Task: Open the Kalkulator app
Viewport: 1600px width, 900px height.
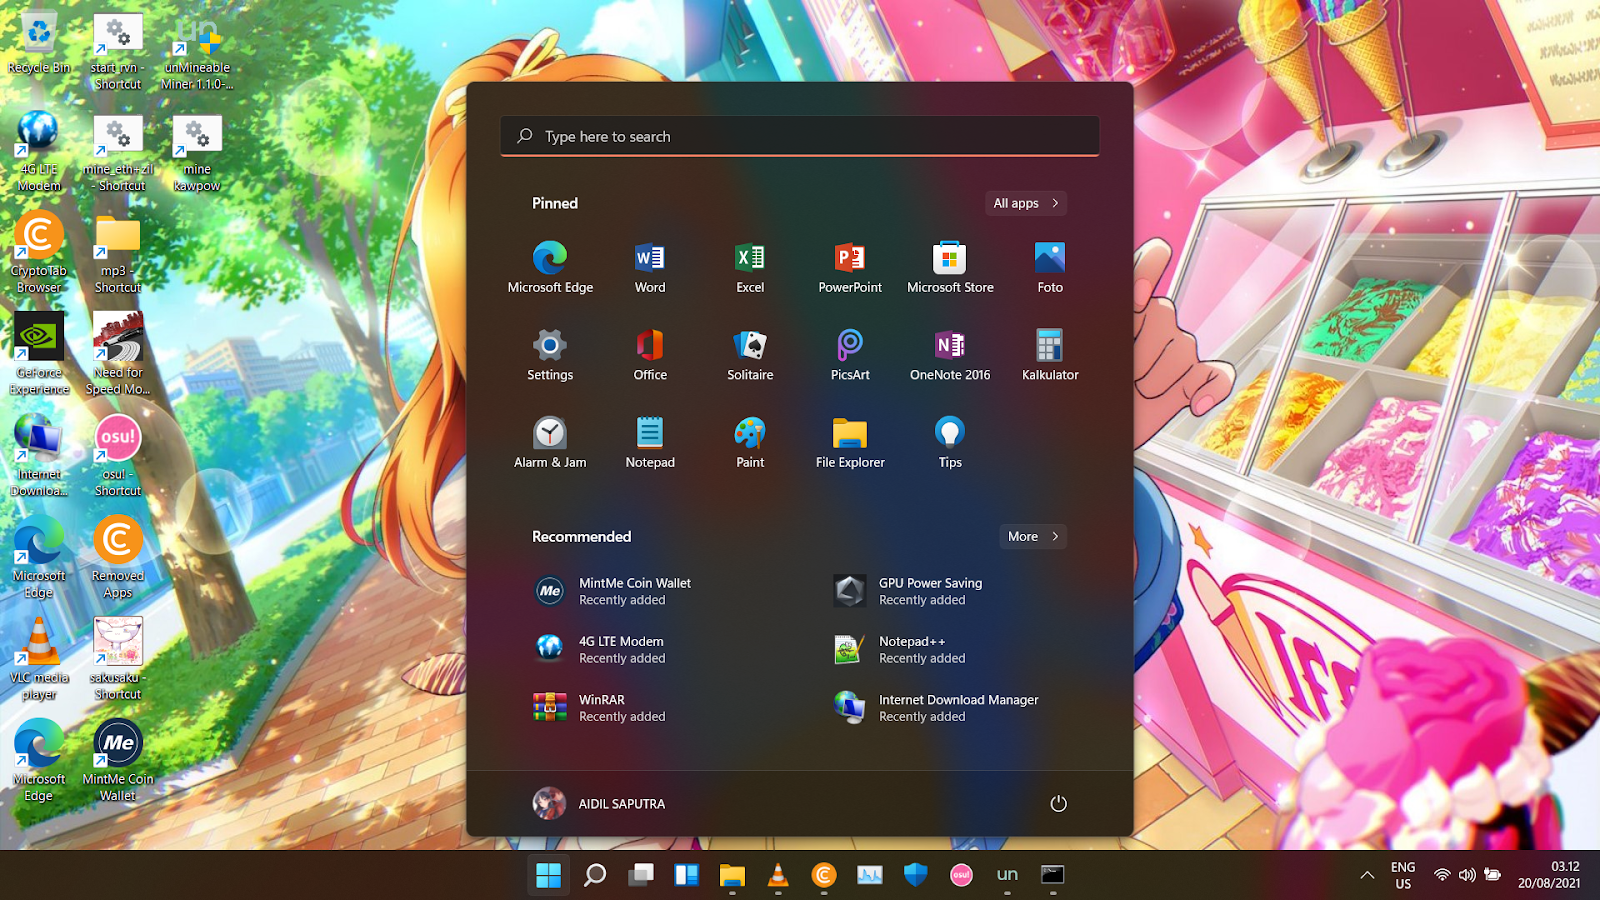Action: click(1050, 355)
